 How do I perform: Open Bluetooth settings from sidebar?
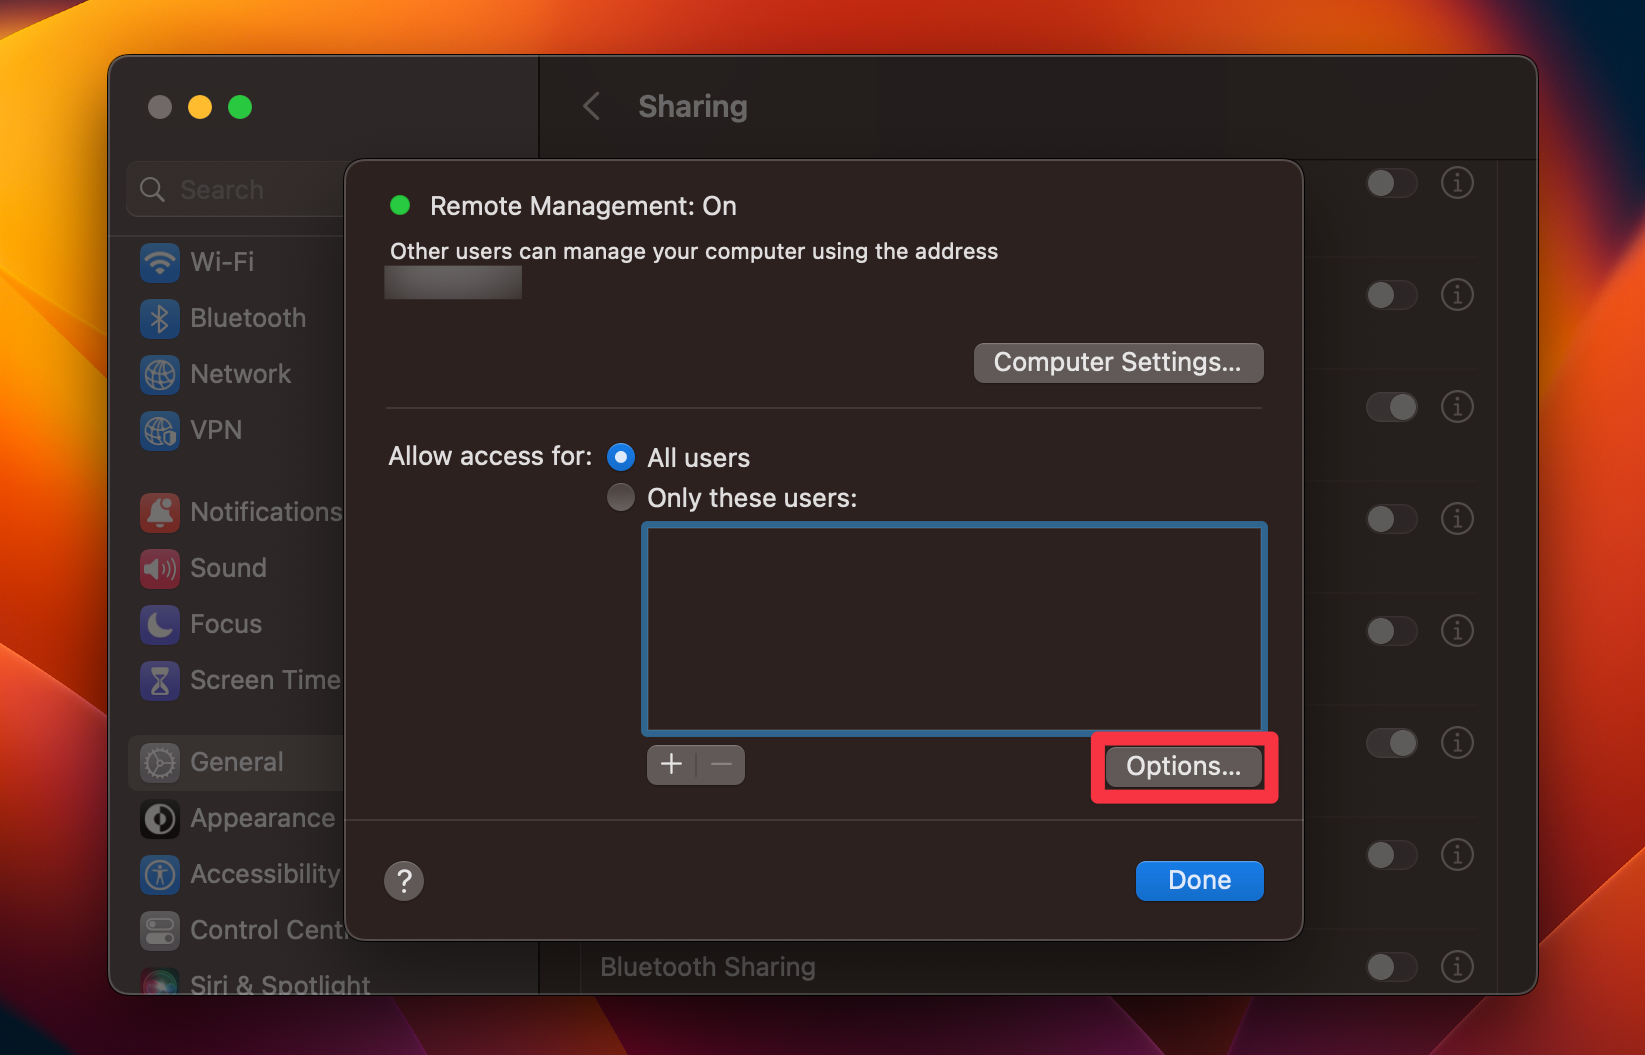click(247, 317)
